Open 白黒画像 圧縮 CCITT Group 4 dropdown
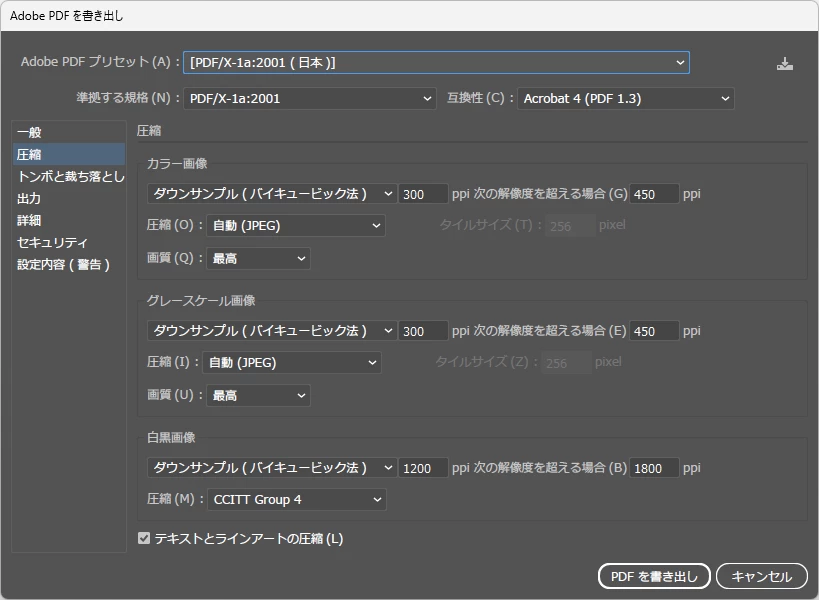This screenshot has width=819, height=600. pyautogui.click(x=297, y=500)
